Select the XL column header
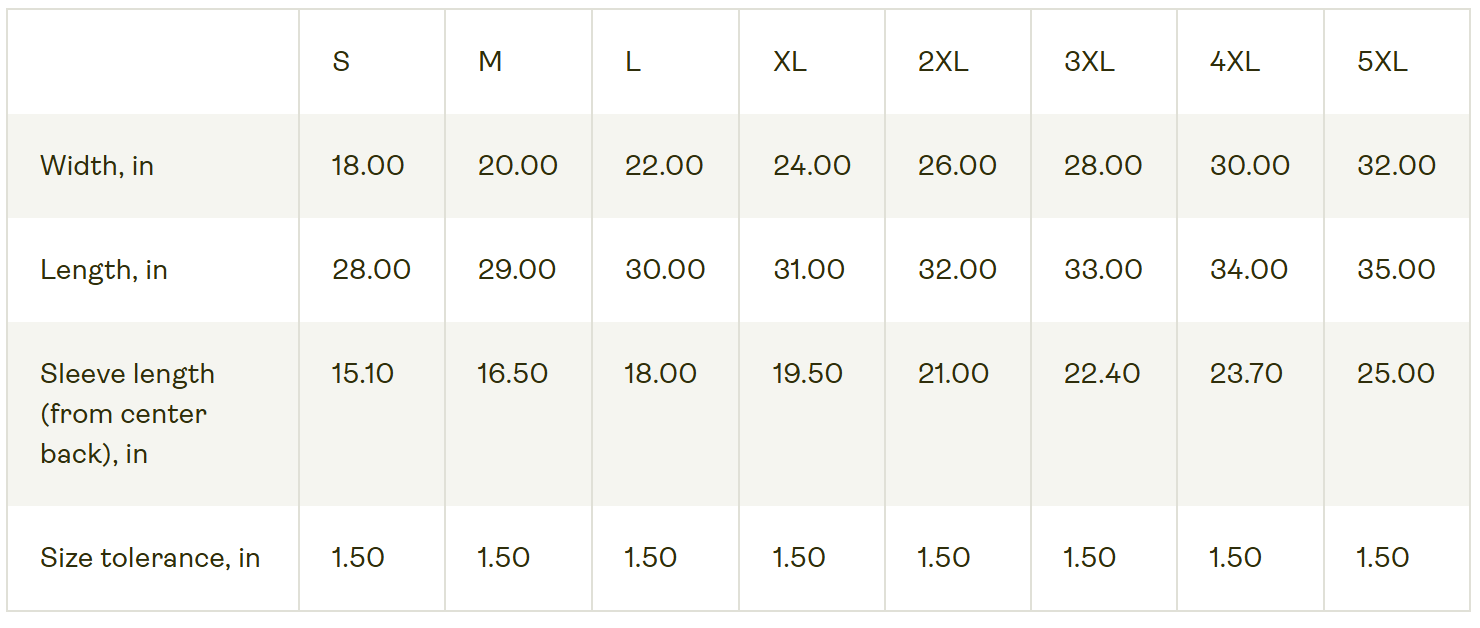This screenshot has width=1480, height=628. (789, 62)
